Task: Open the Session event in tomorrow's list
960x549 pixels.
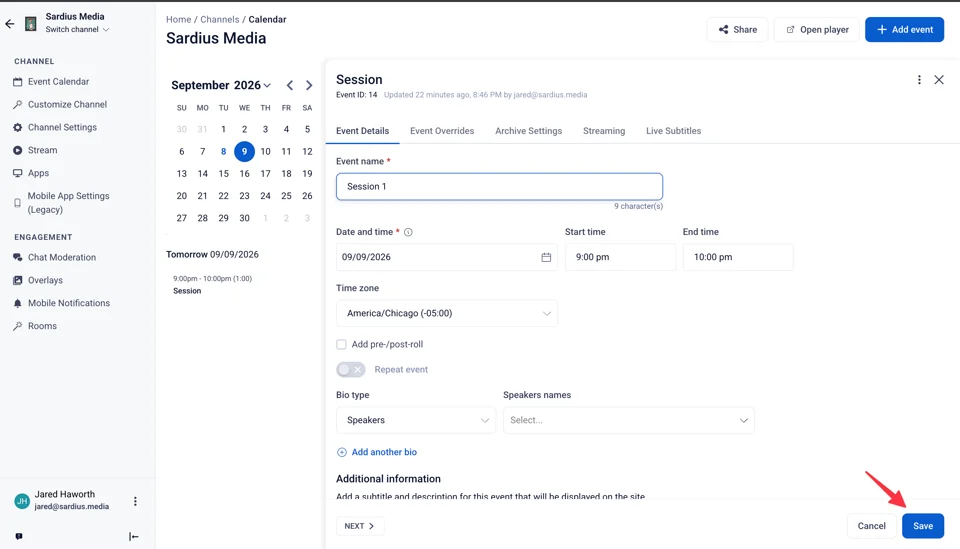Action: coord(212,285)
